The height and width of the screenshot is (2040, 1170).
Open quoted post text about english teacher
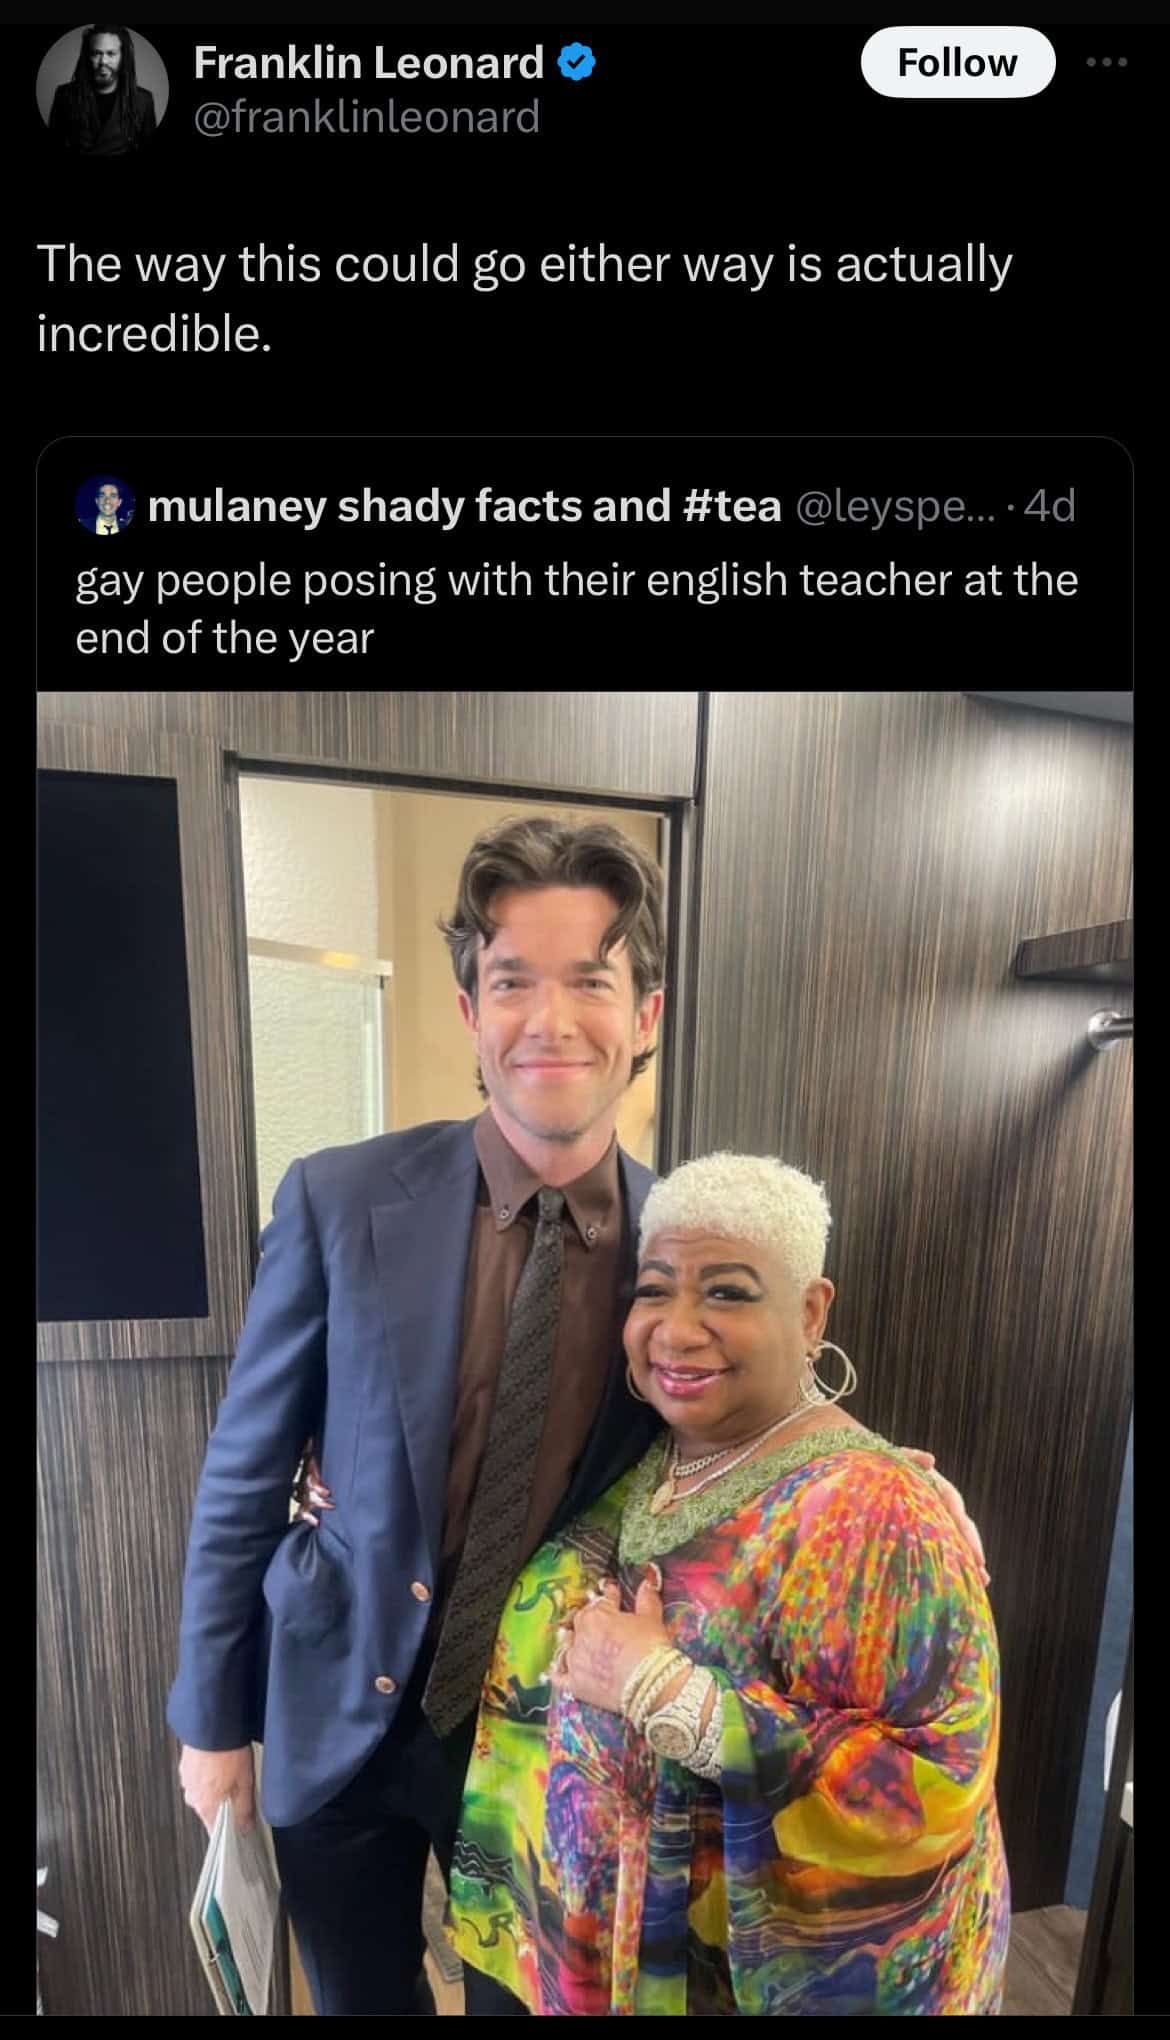click(x=577, y=608)
